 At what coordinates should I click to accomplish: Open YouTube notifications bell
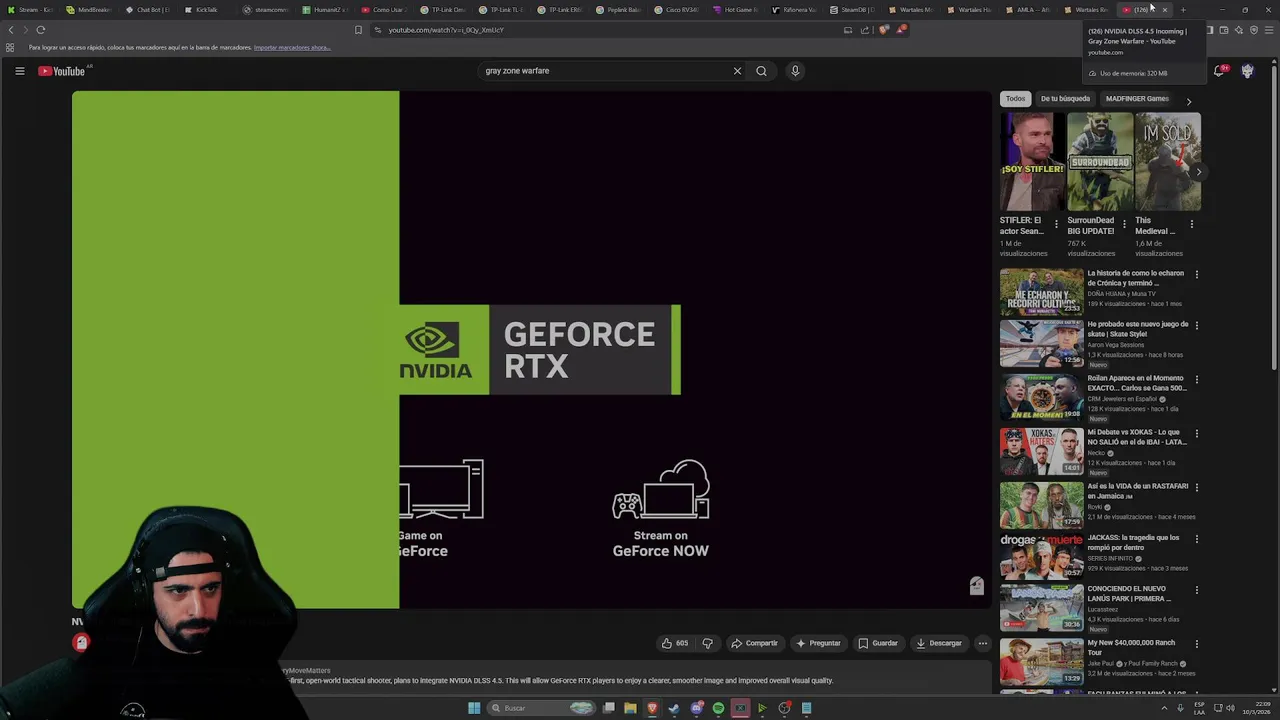pyautogui.click(x=1219, y=71)
